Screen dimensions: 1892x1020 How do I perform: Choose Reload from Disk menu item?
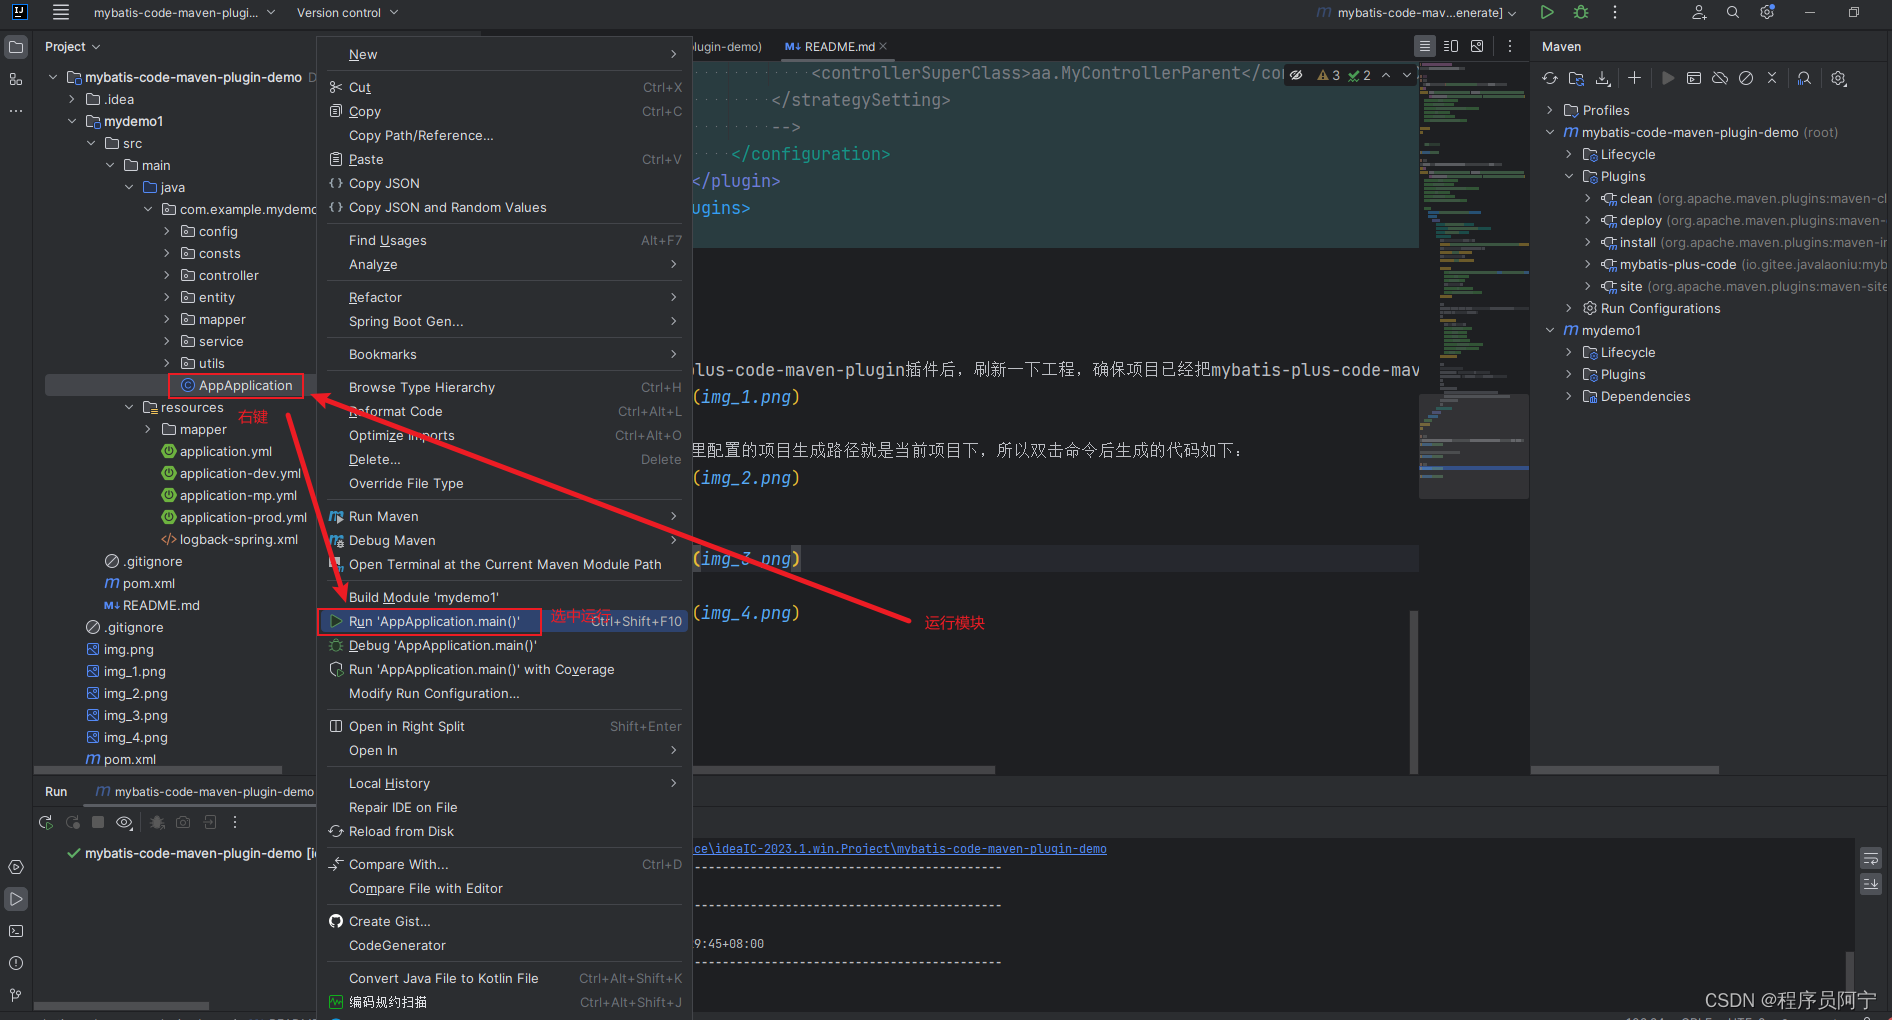click(505, 831)
